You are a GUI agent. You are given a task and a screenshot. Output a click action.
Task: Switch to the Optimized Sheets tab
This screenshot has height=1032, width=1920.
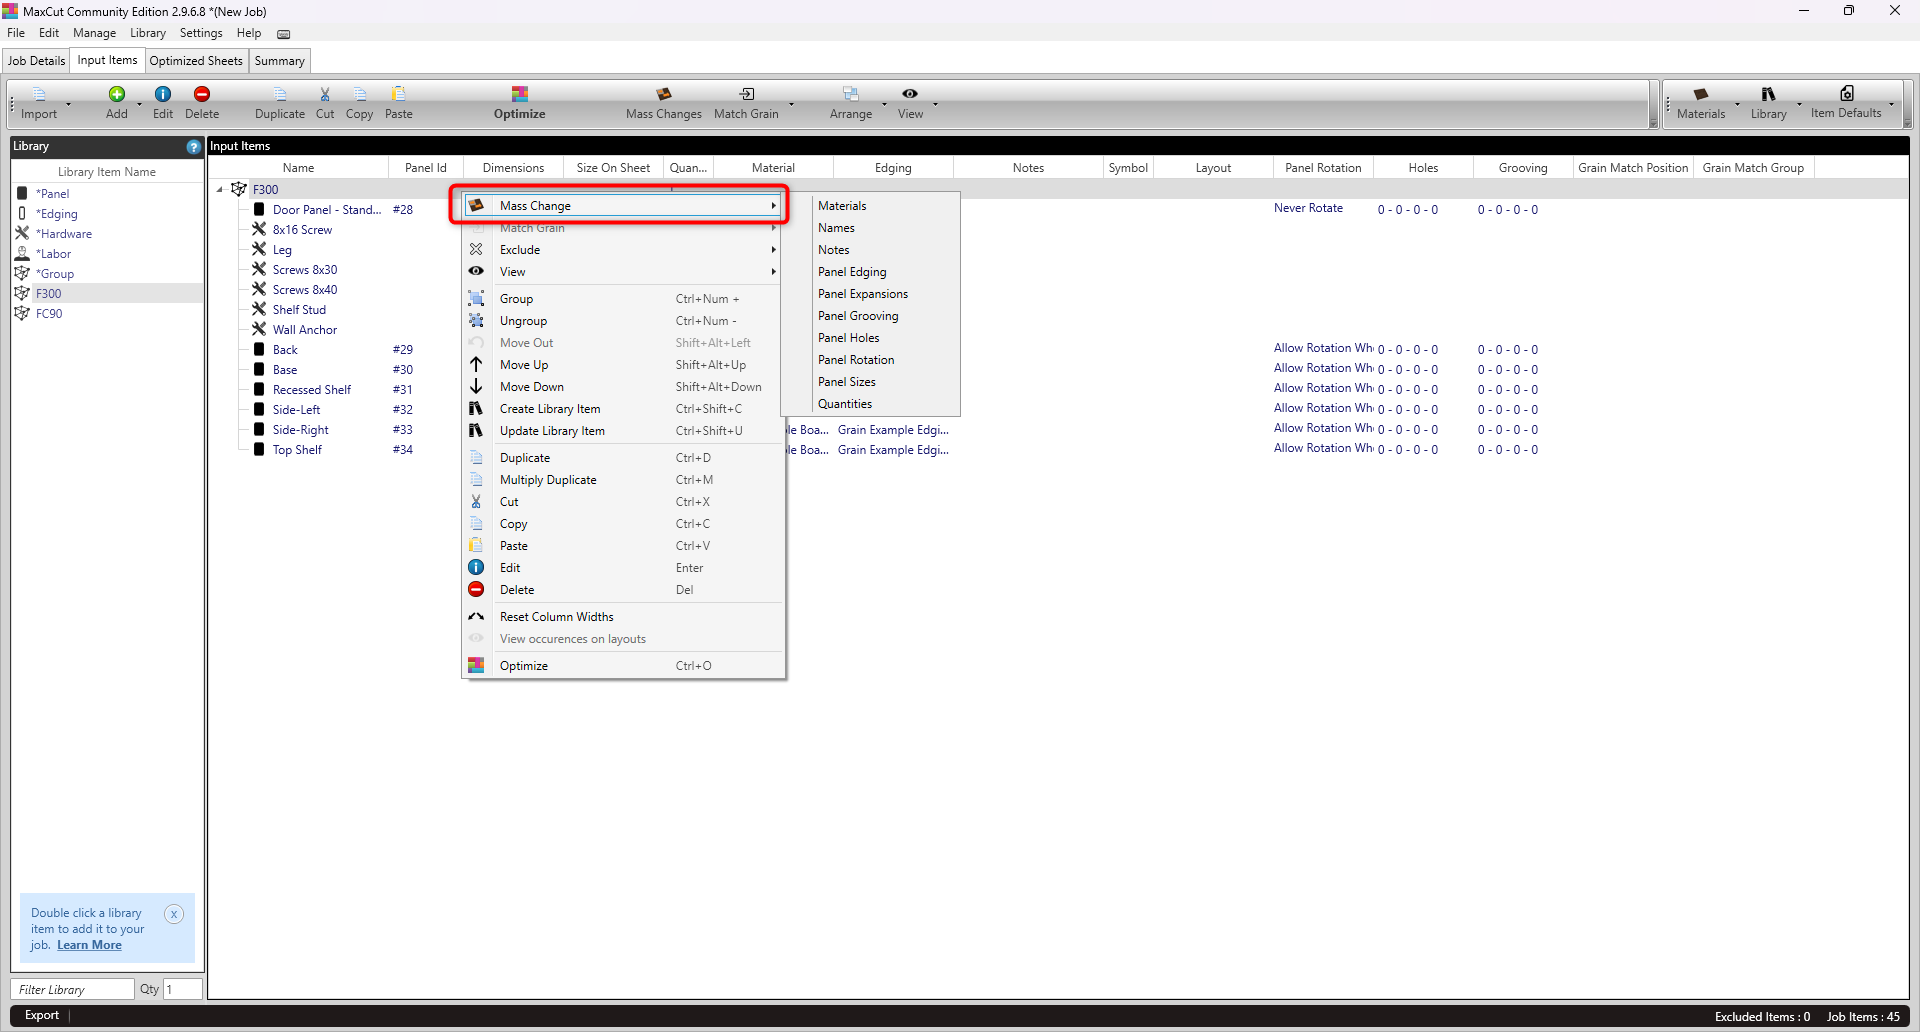pos(196,61)
